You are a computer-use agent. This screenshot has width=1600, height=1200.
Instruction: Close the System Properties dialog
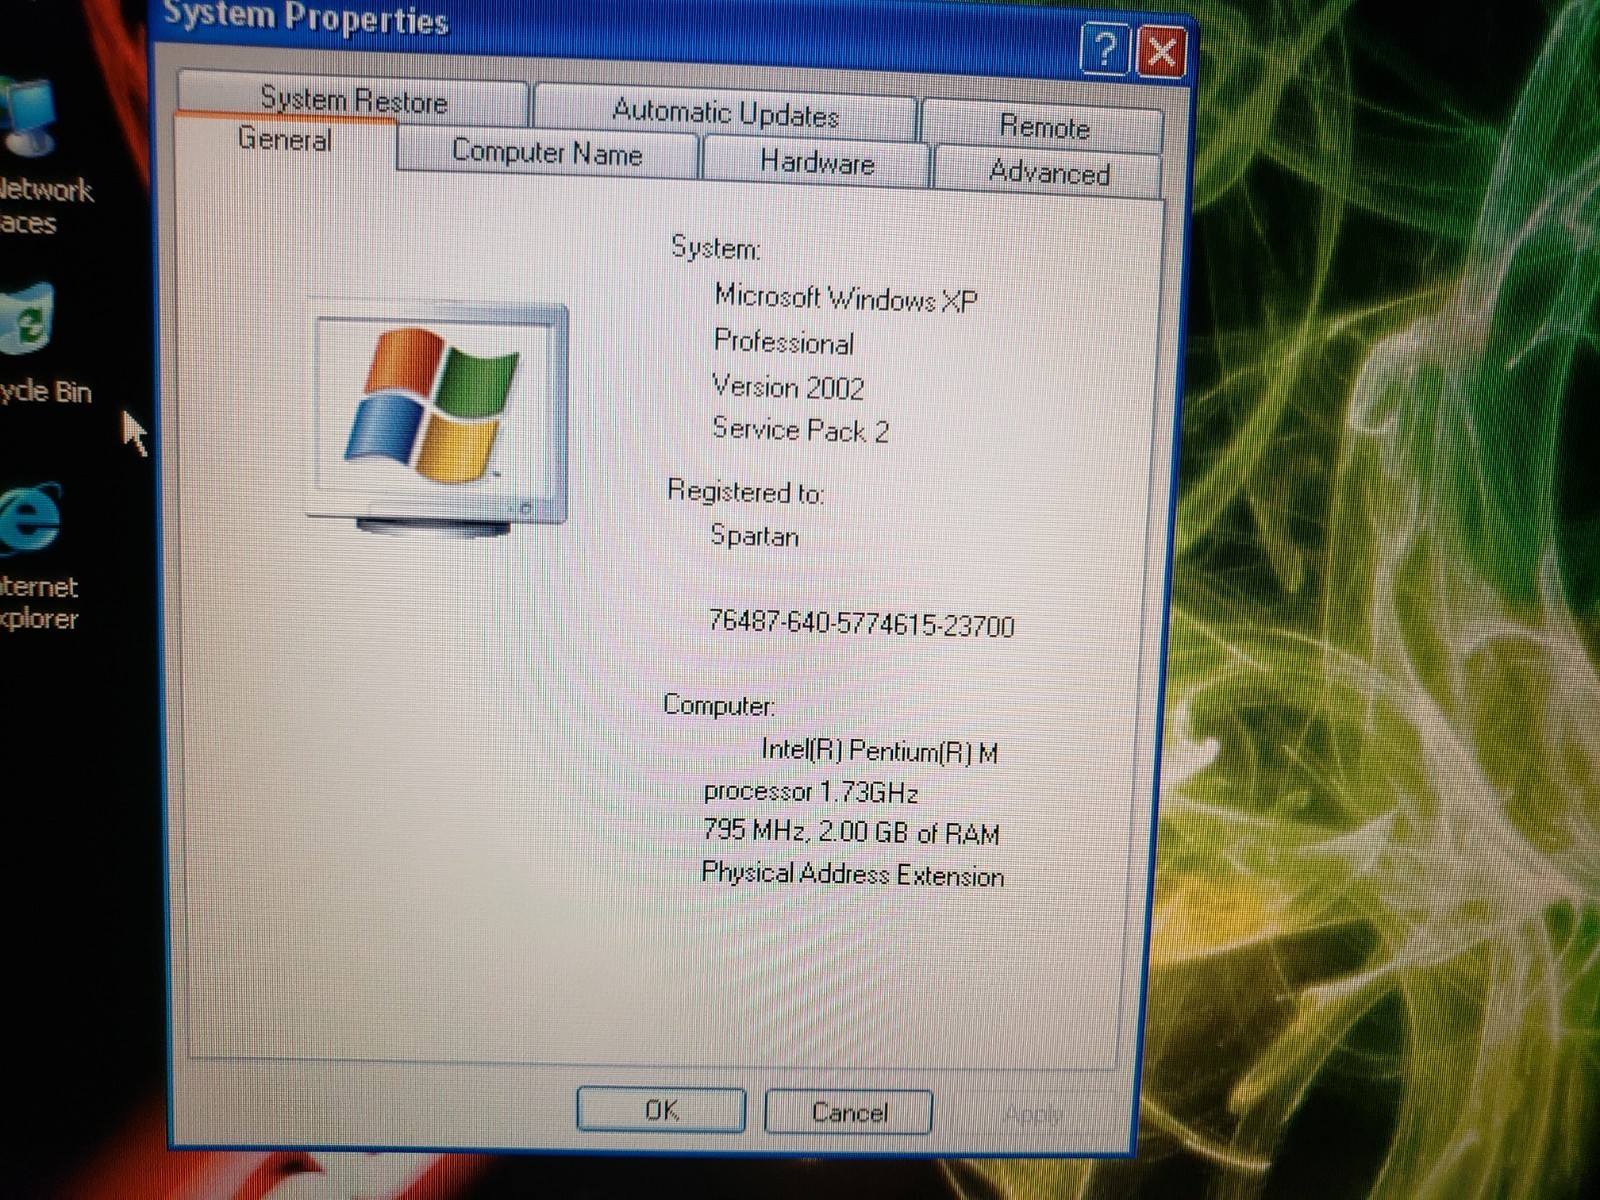click(x=1161, y=52)
